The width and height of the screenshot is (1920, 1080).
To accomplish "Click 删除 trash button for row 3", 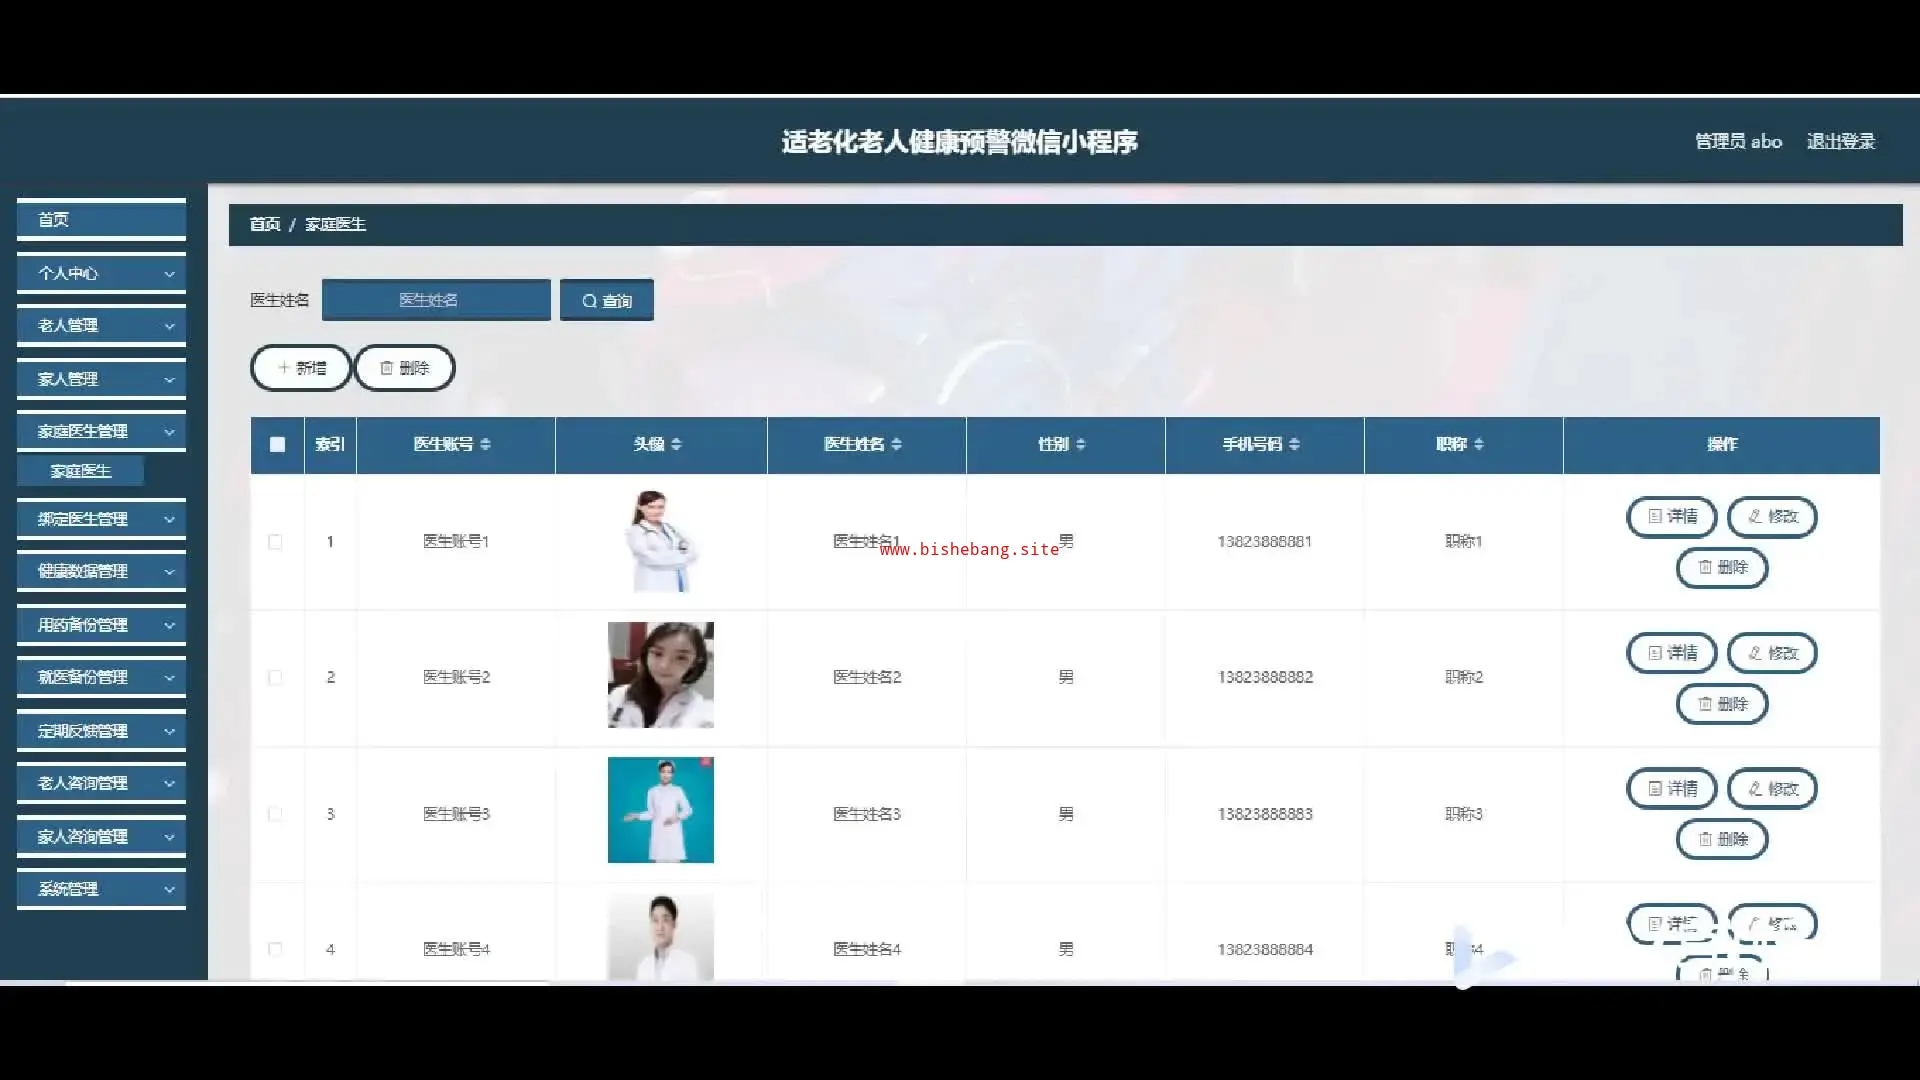I will [1721, 839].
